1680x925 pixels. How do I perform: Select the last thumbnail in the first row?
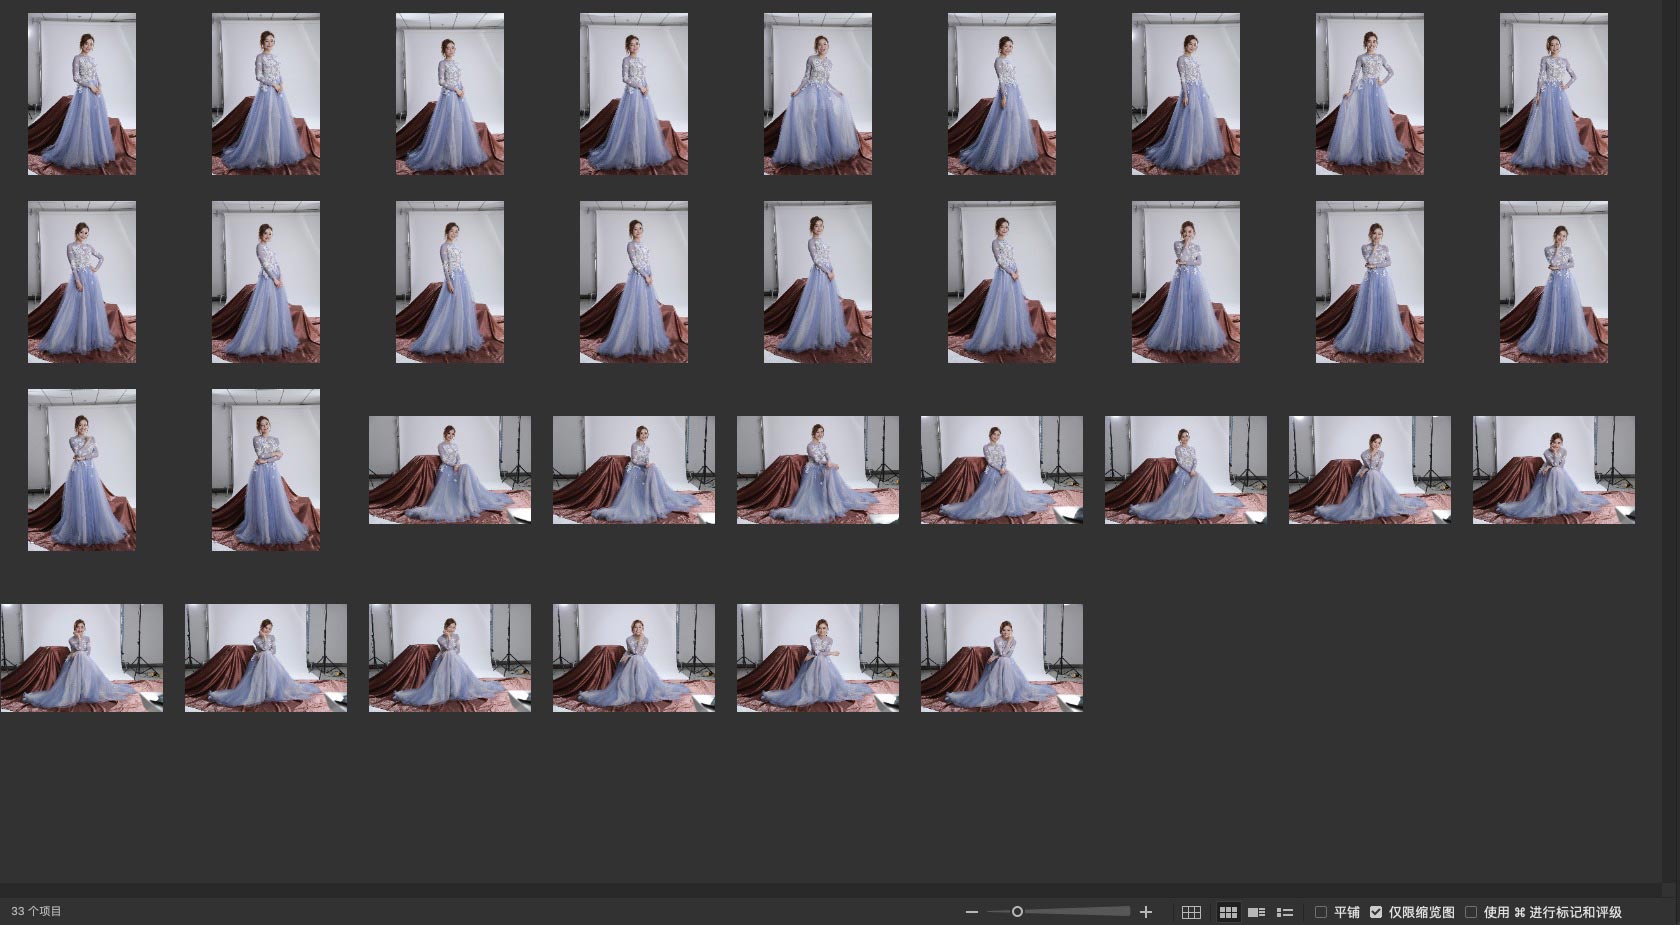(1553, 94)
